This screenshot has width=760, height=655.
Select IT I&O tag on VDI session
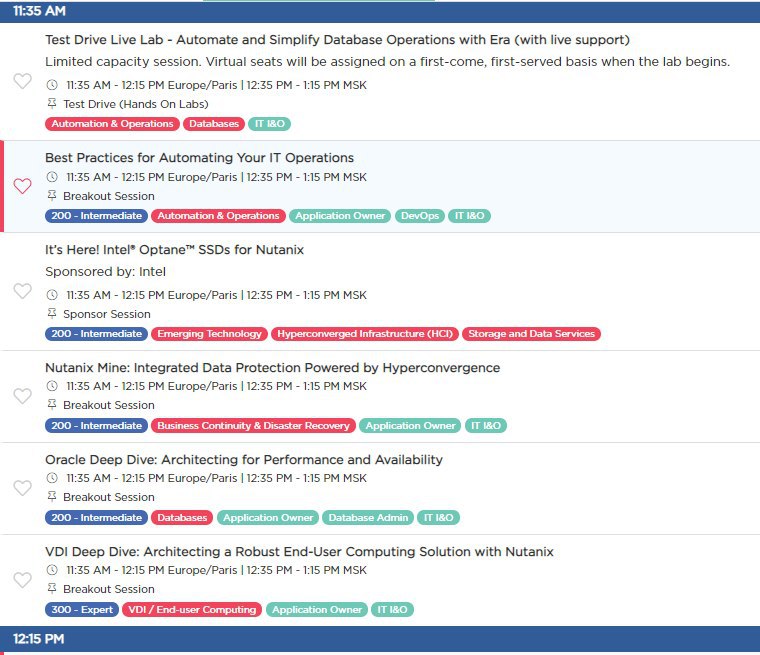pos(393,609)
